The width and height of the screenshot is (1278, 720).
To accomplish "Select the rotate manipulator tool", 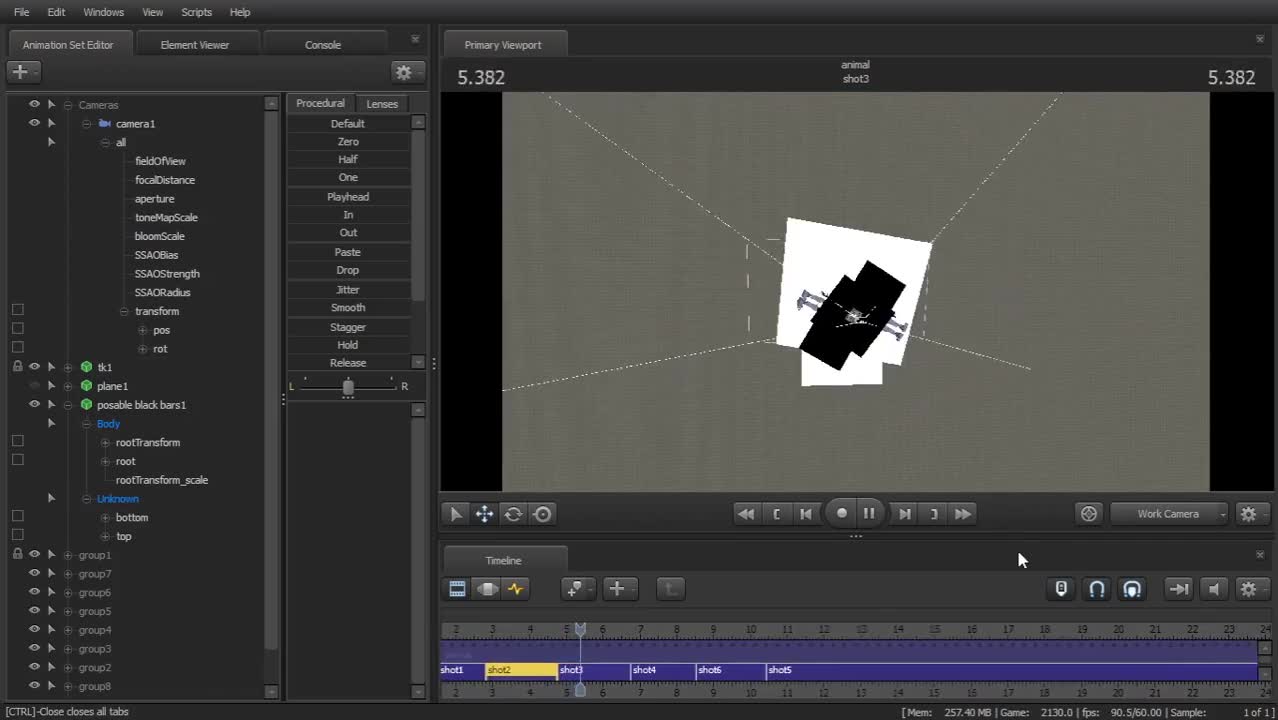I will click(513, 514).
